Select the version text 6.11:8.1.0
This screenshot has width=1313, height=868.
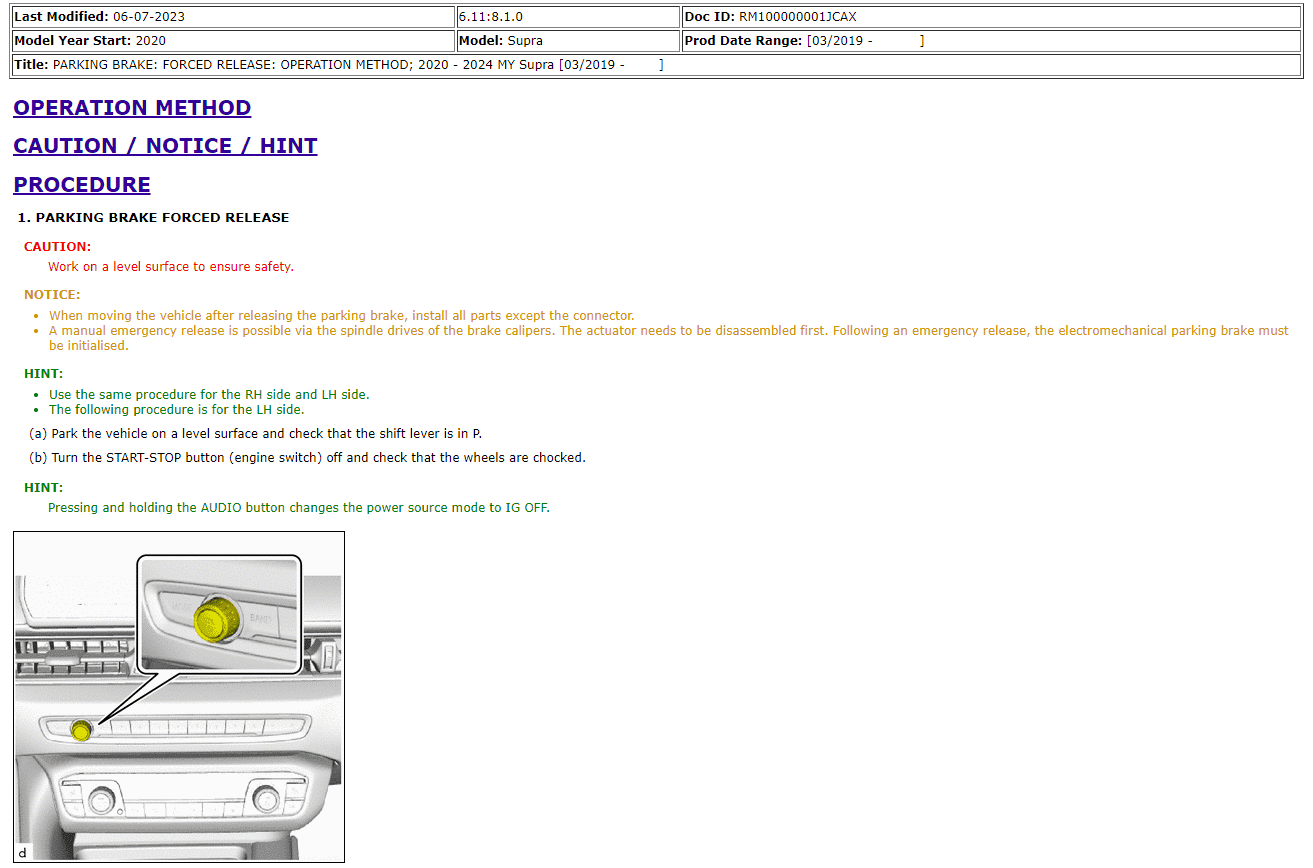point(491,17)
